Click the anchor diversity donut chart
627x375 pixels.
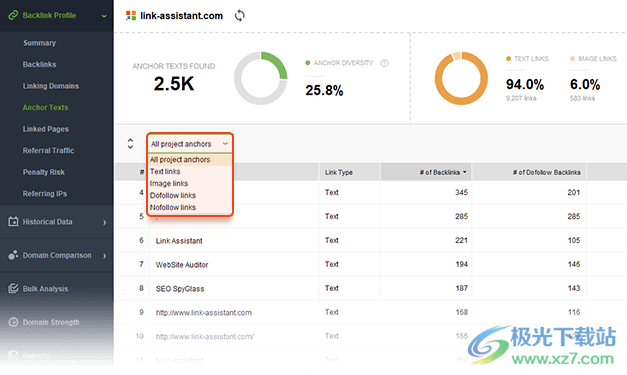(x=261, y=78)
